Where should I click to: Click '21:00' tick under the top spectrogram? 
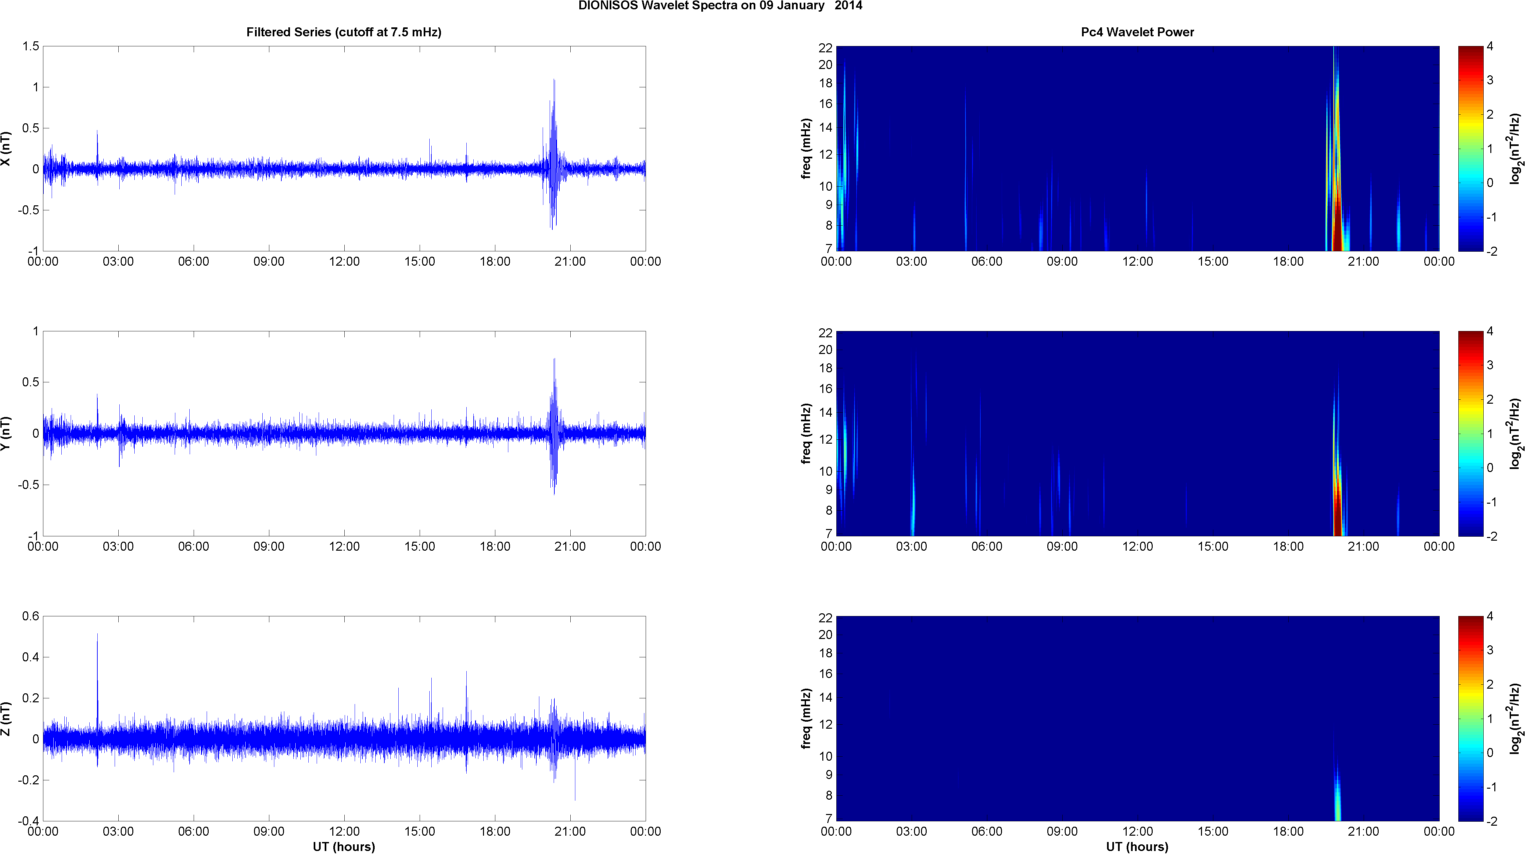(x=1363, y=262)
